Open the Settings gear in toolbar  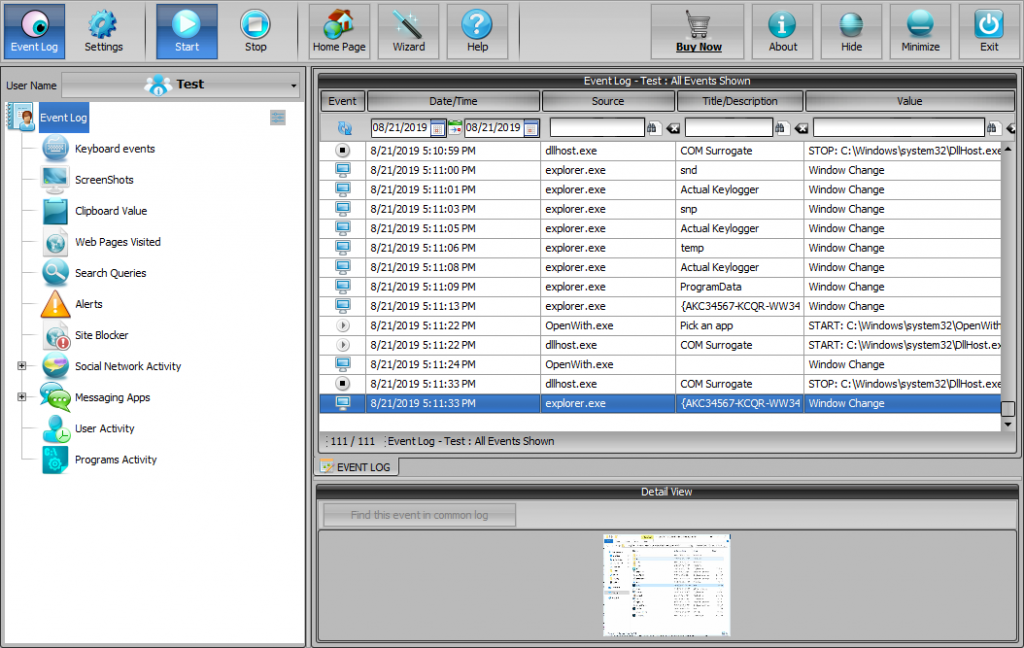coord(103,31)
